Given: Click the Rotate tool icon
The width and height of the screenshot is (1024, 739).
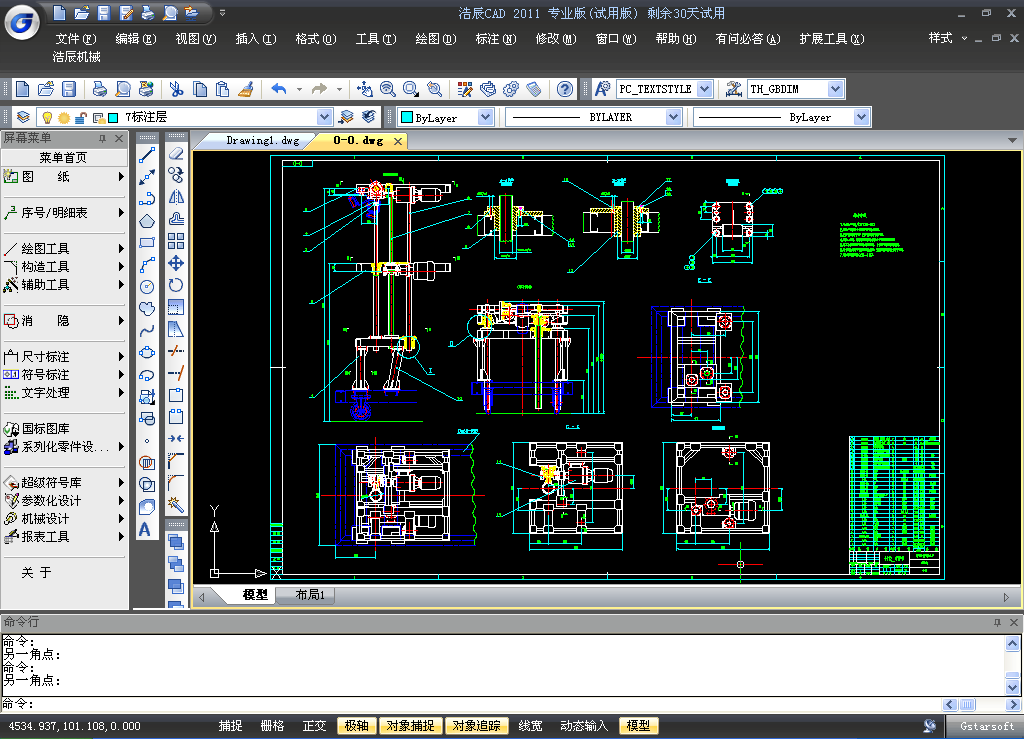Looking at the screenshot, I should pyautogui.click(x=176, y=285).
